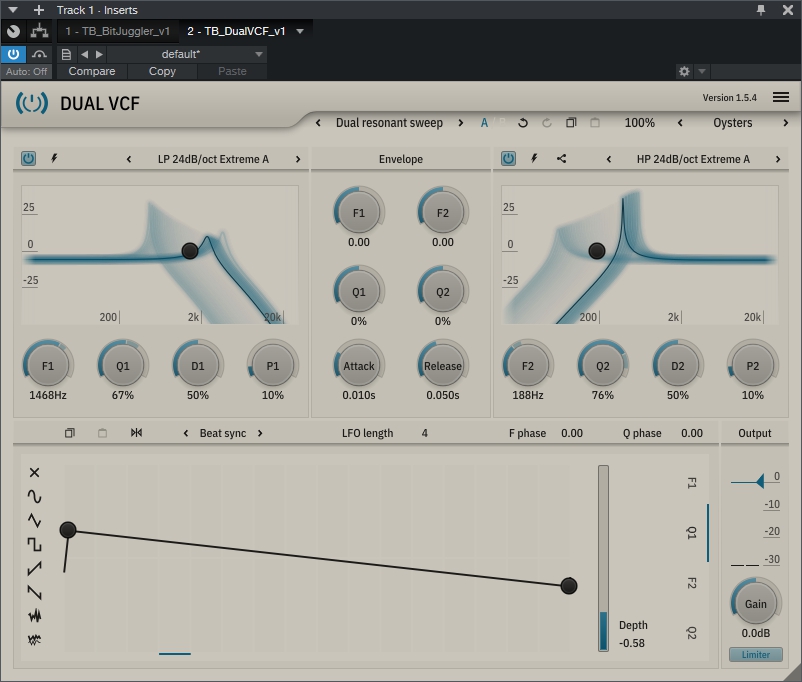This screenshot has height=682, width=802.
Task: Select the Q1 LFO target tab
Action: click(x=692, y=533)
